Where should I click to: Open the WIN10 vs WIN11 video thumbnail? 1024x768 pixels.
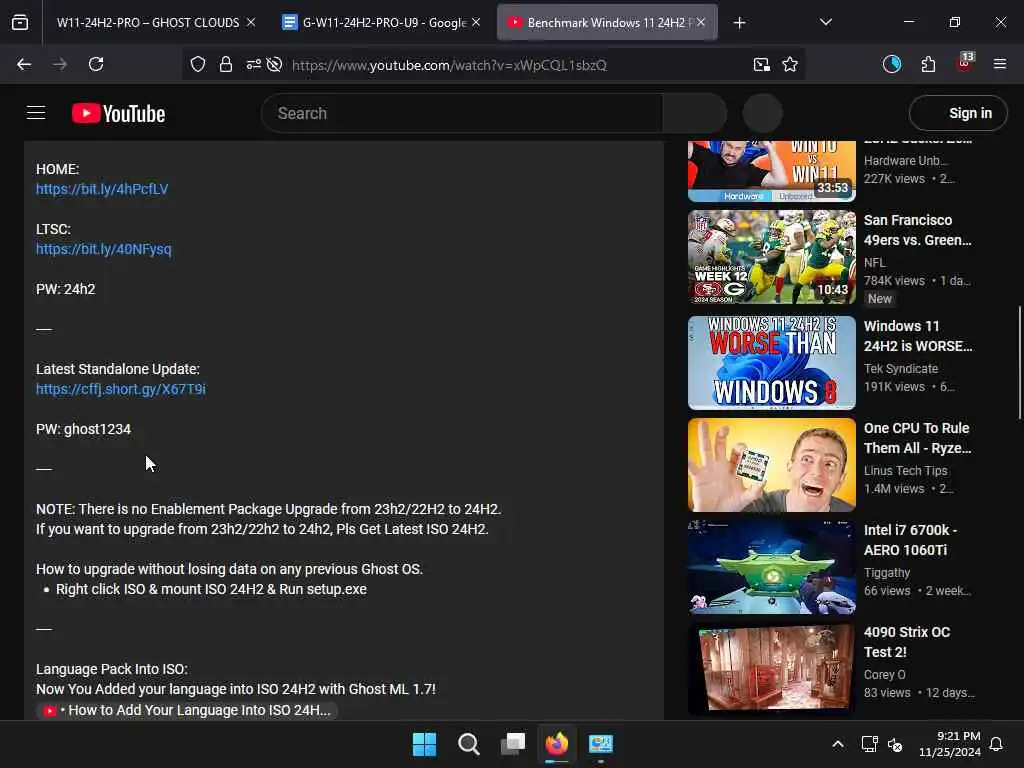pos(771,171)
